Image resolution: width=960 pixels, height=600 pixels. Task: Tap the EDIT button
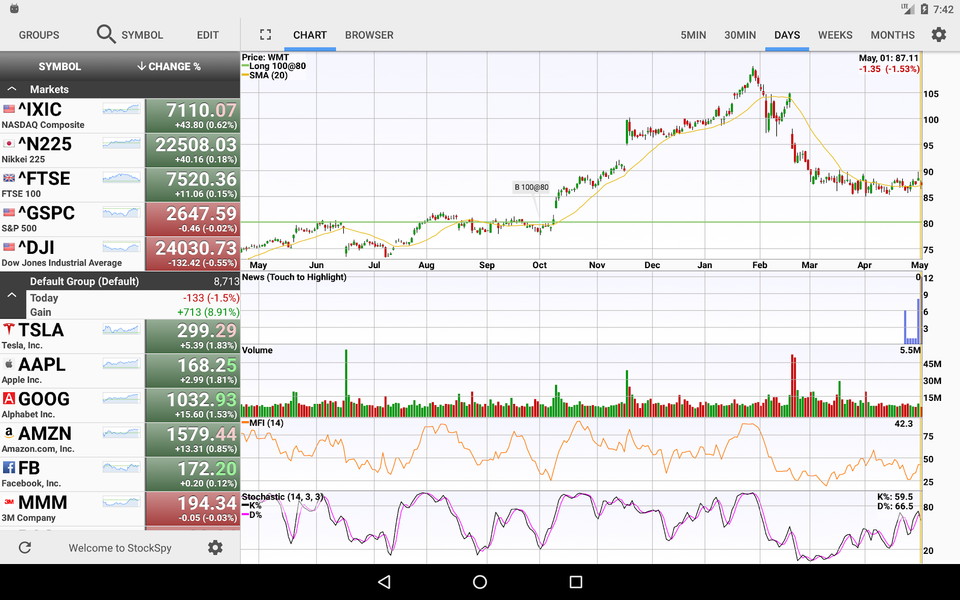[207, 34]
